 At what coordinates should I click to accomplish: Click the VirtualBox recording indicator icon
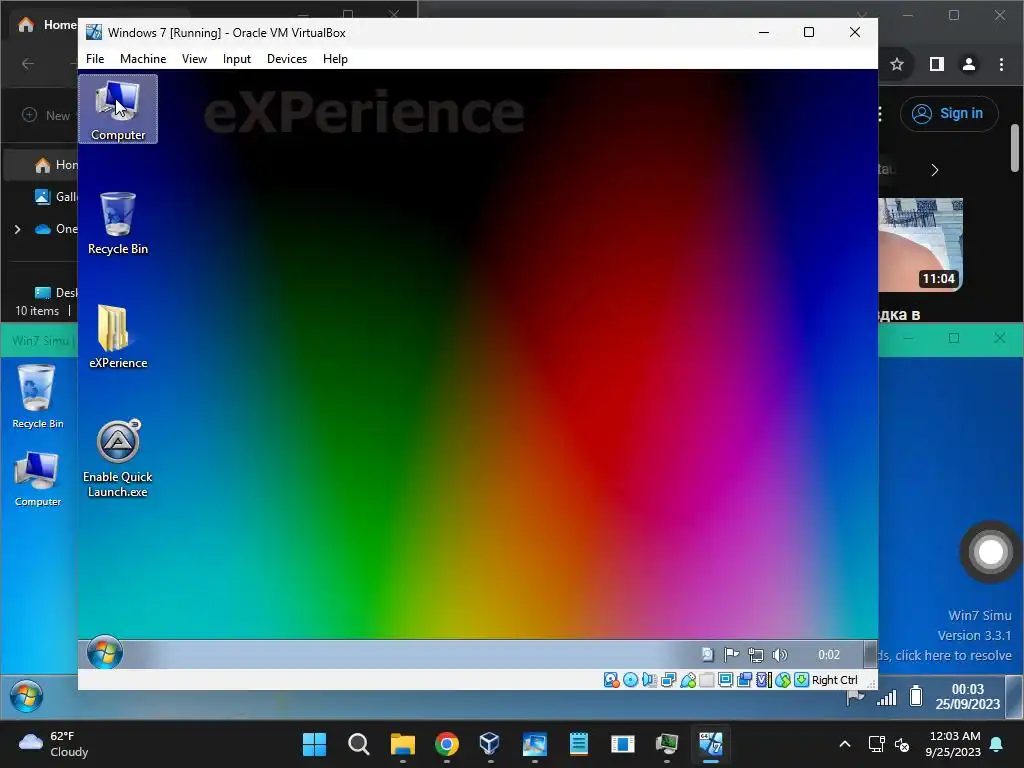744,680
